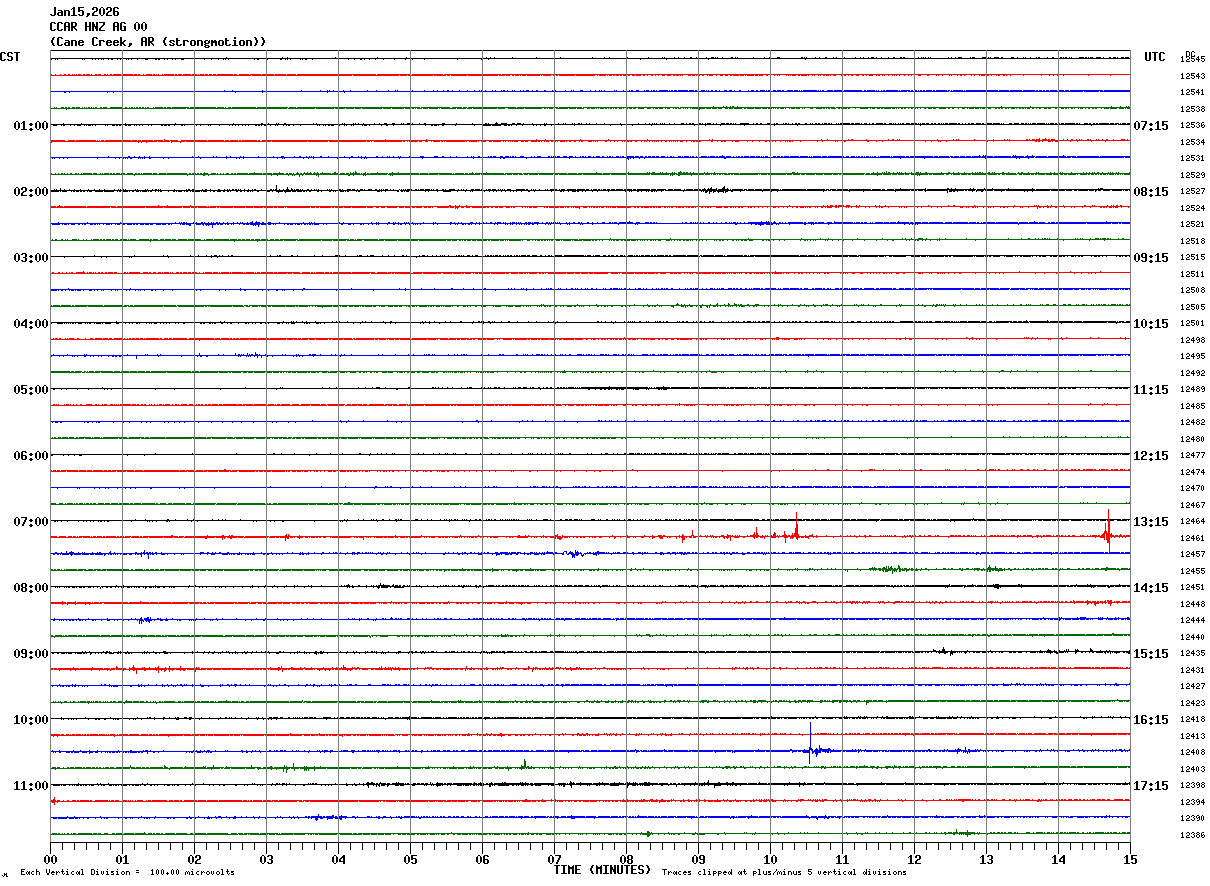Viewport: 1210px width, 886px height.
Task: Click the minute 15 tick label on bottom axis
Action: pyautogui.click(x=1130, y=859)
